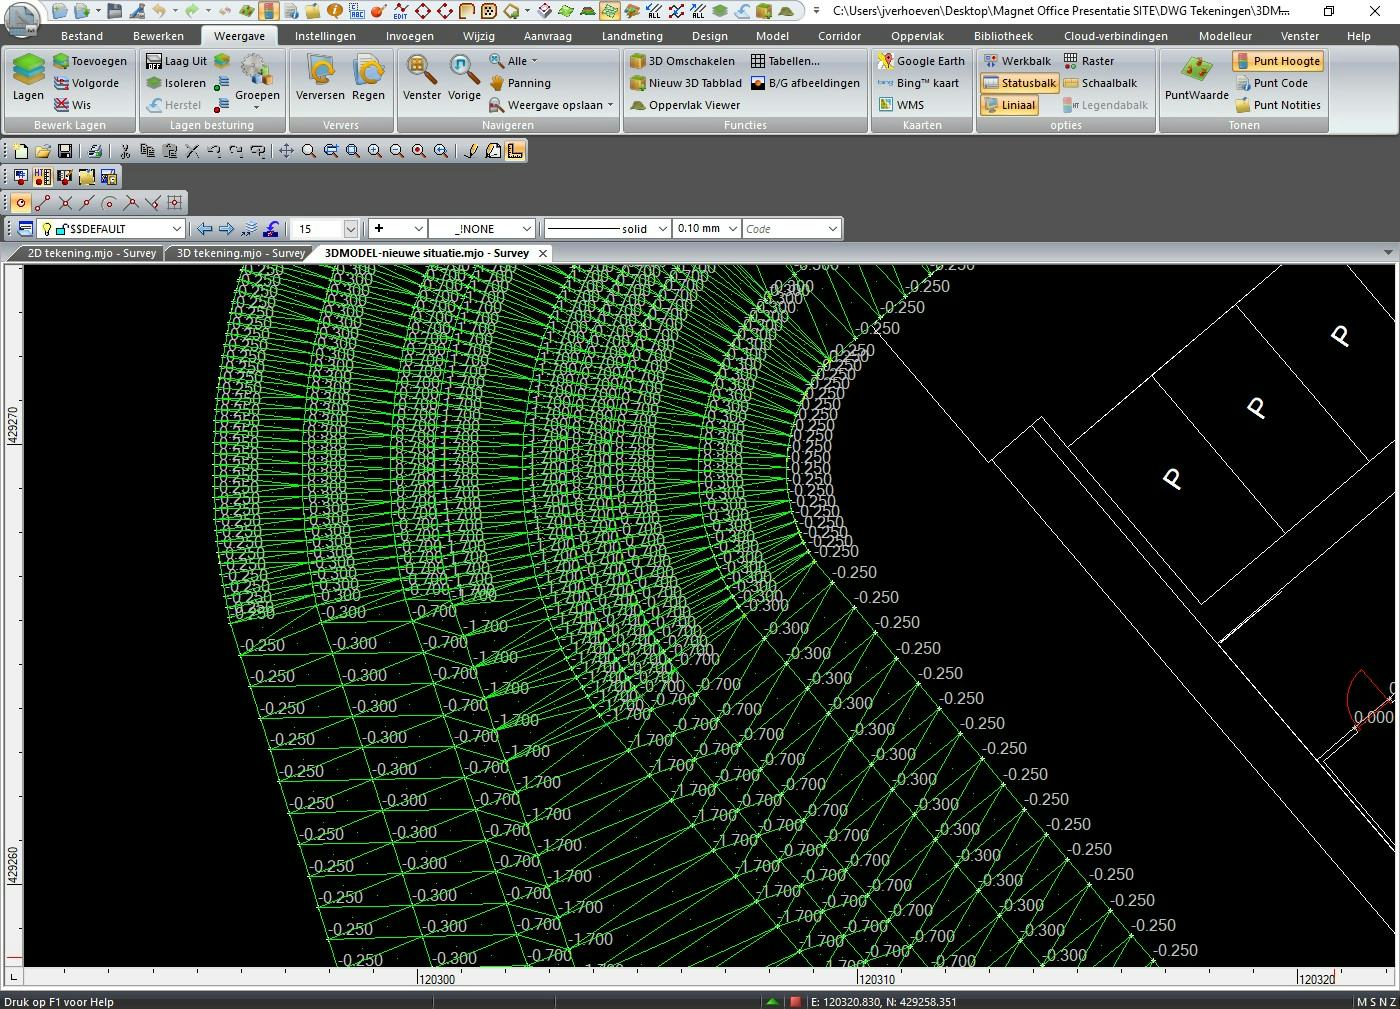Expand the 0.10 mm line weight dropdown

click(x=733, y=229)
